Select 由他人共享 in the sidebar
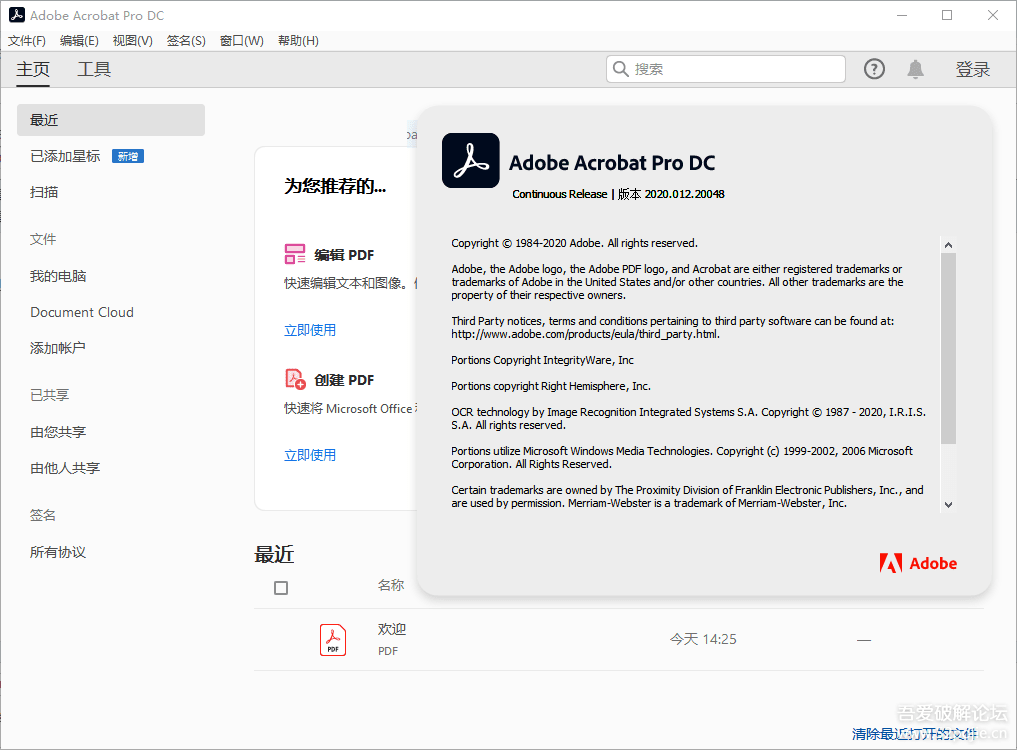Screen dimensions: 1017x750 [x=65, y=468]
